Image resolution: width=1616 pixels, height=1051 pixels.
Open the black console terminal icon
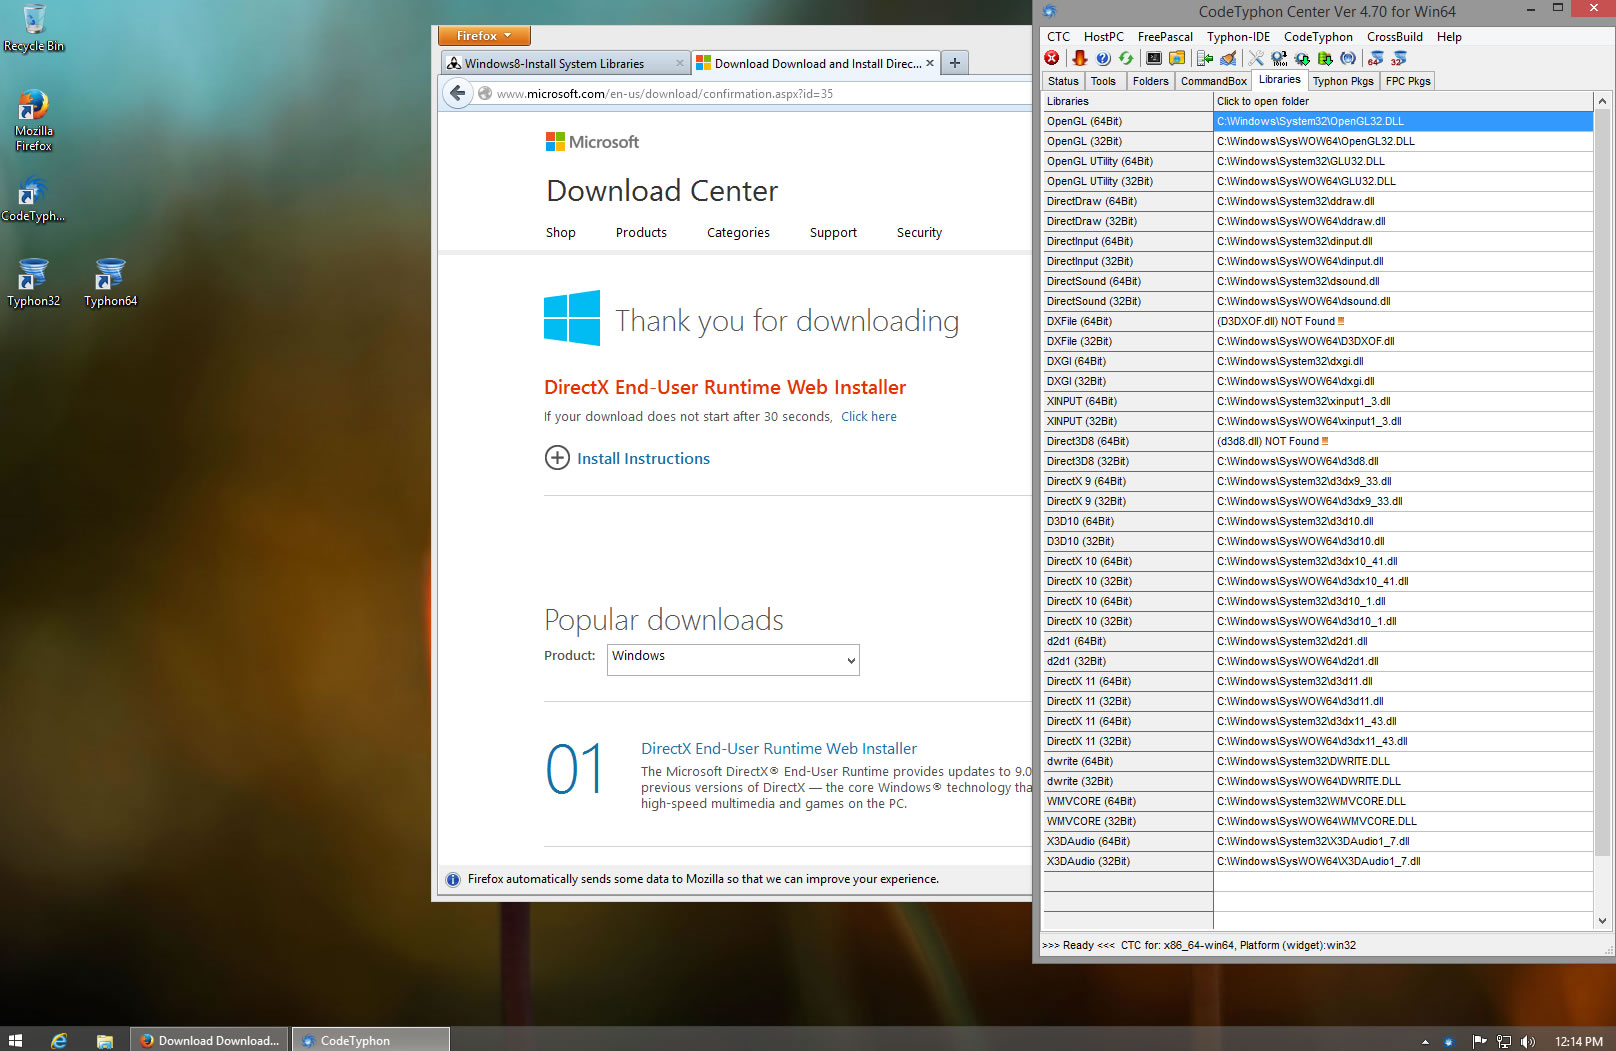[1154, 58]
